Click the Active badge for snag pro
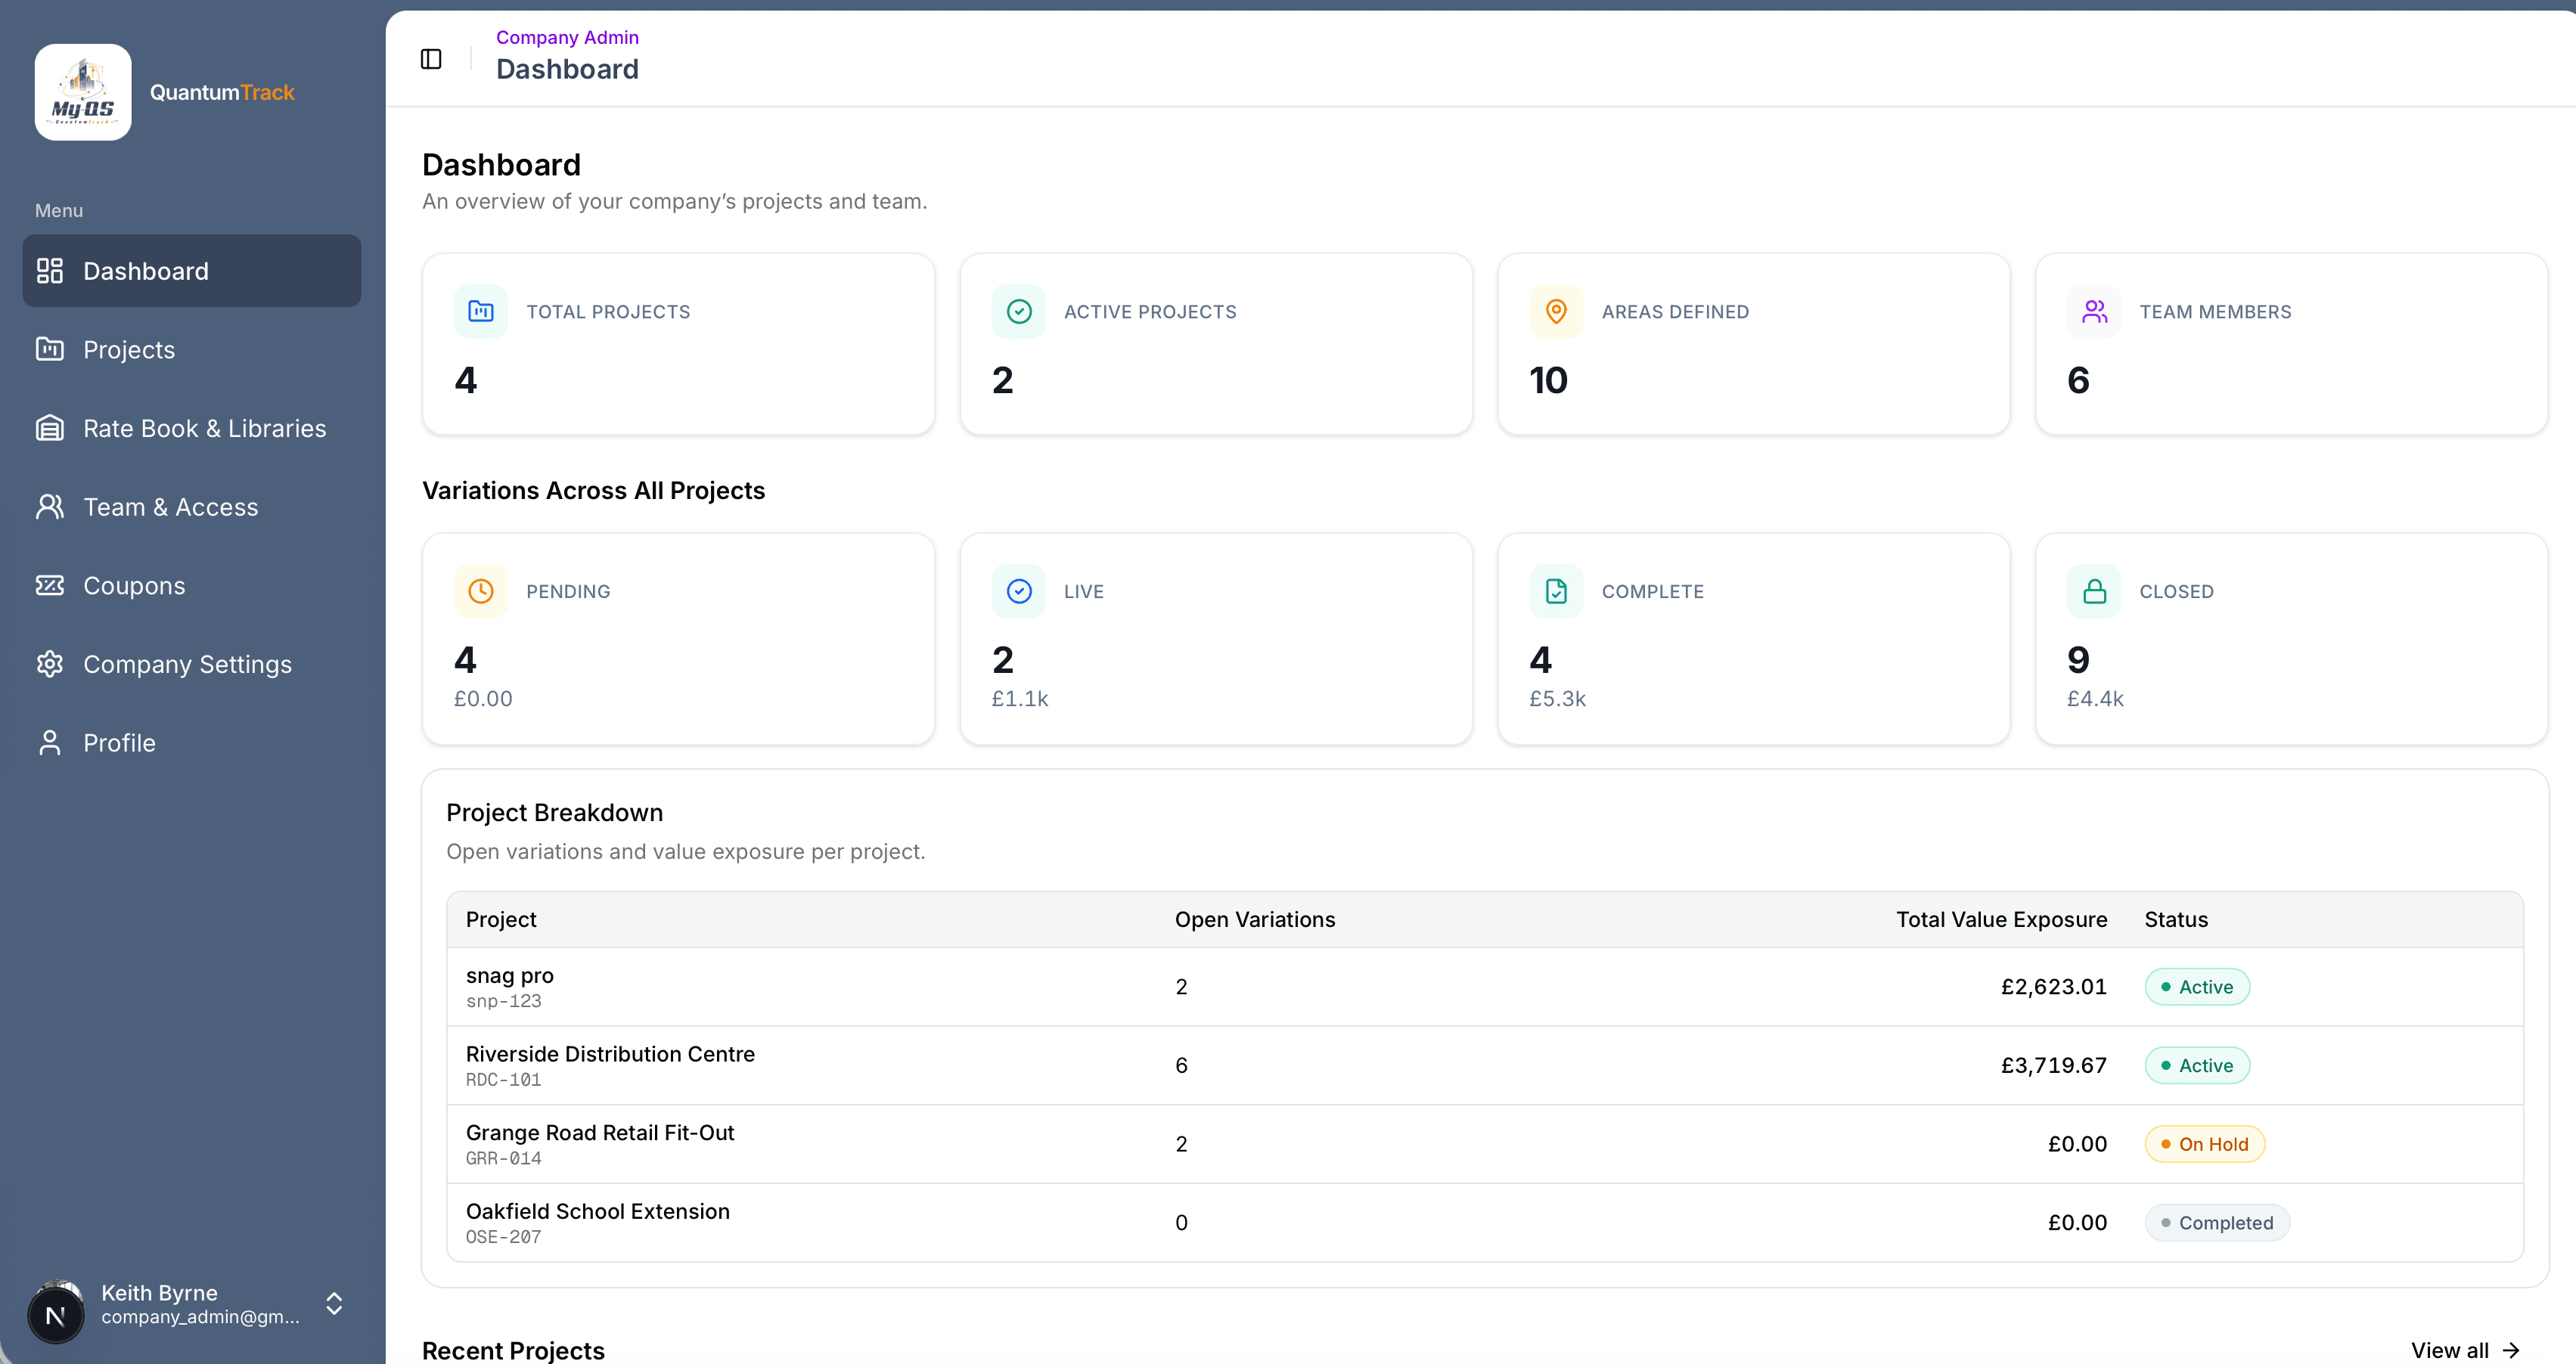Screen dimensions: 2576x1364 2197,987
